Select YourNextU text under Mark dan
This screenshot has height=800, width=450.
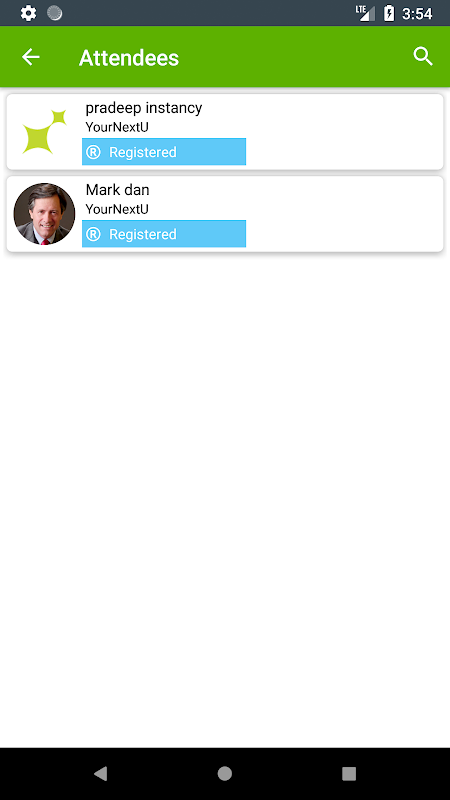[x=117, y=209]
